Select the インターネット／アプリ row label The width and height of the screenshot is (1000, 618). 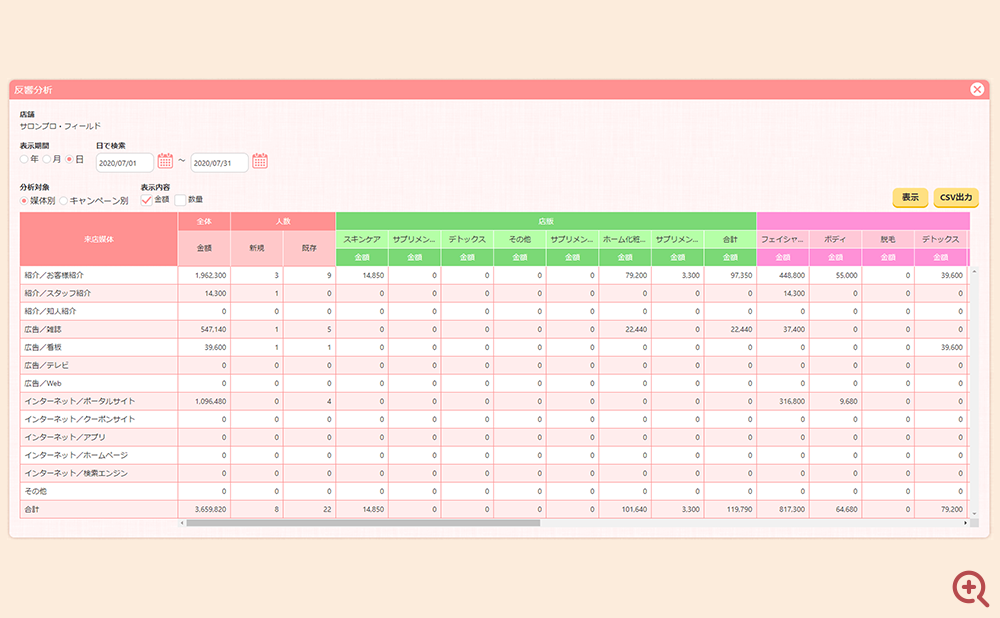pyautogui.click(x=65, y=438)
